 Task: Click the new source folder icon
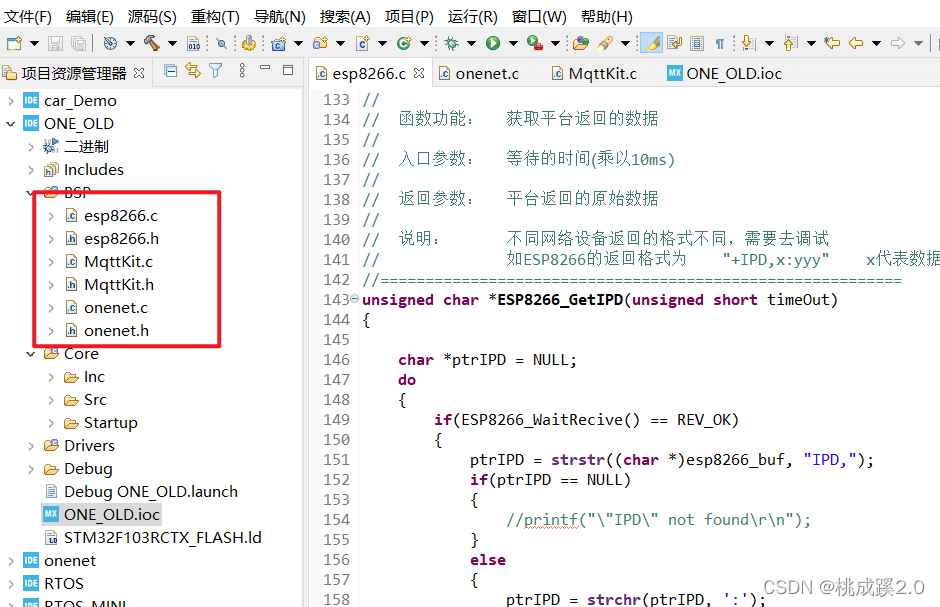[x=321, y=43]
